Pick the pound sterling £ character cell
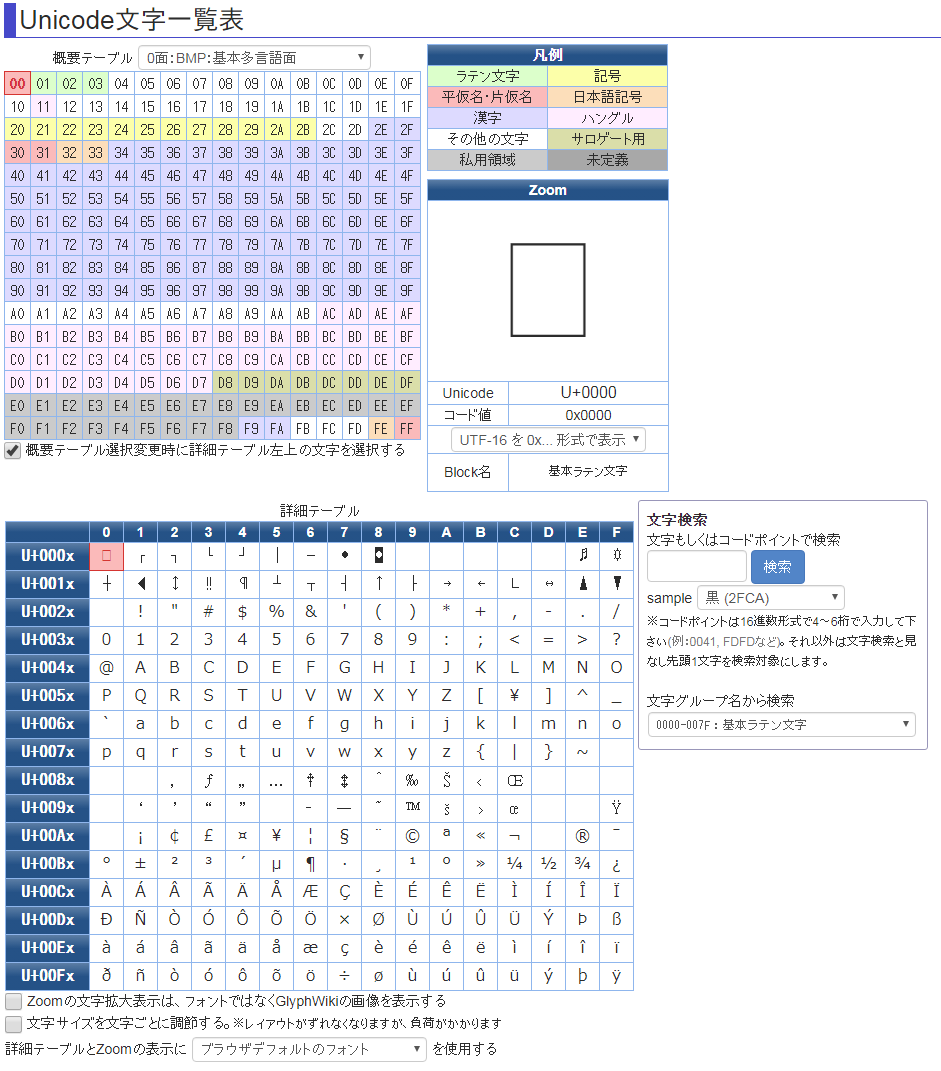The image size is (941, 1071). (208, 836)
